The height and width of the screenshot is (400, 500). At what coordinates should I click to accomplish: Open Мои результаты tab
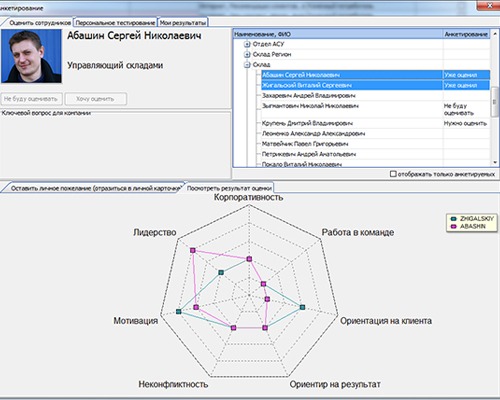[x=183, y=23]
